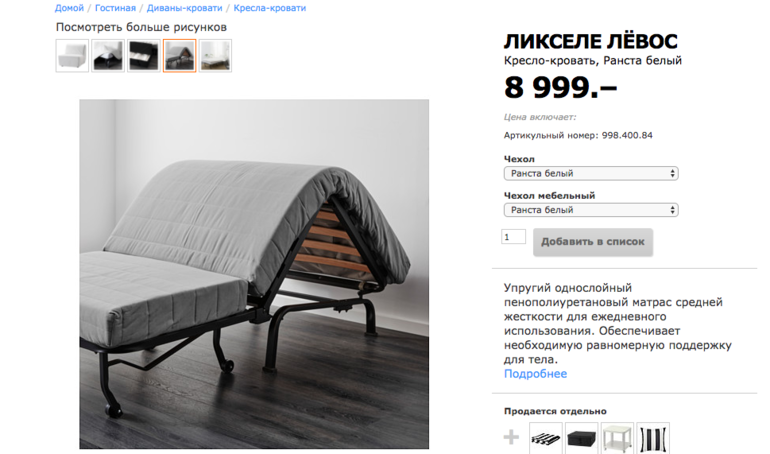Open the striped cushion accessory icon
This screenshot has height=454, width=770.
tap(546, 438)
